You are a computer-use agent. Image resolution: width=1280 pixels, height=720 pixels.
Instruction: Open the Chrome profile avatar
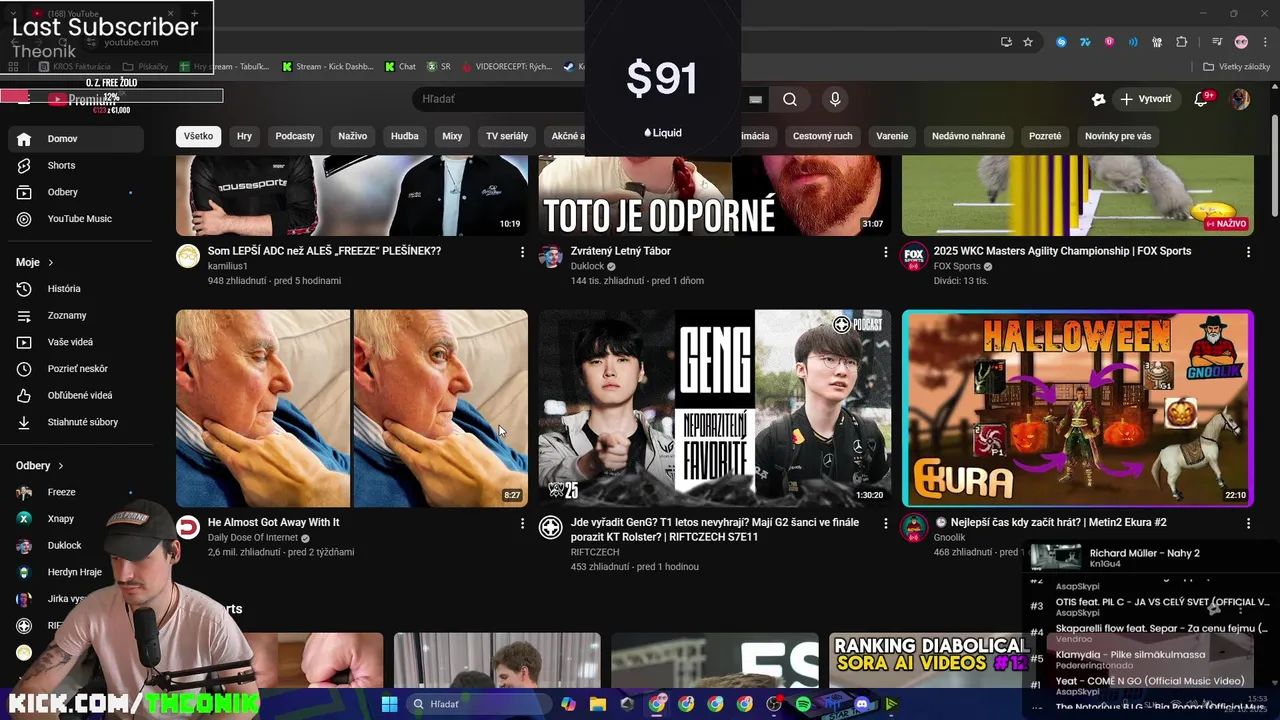(x=1241, y=42)
